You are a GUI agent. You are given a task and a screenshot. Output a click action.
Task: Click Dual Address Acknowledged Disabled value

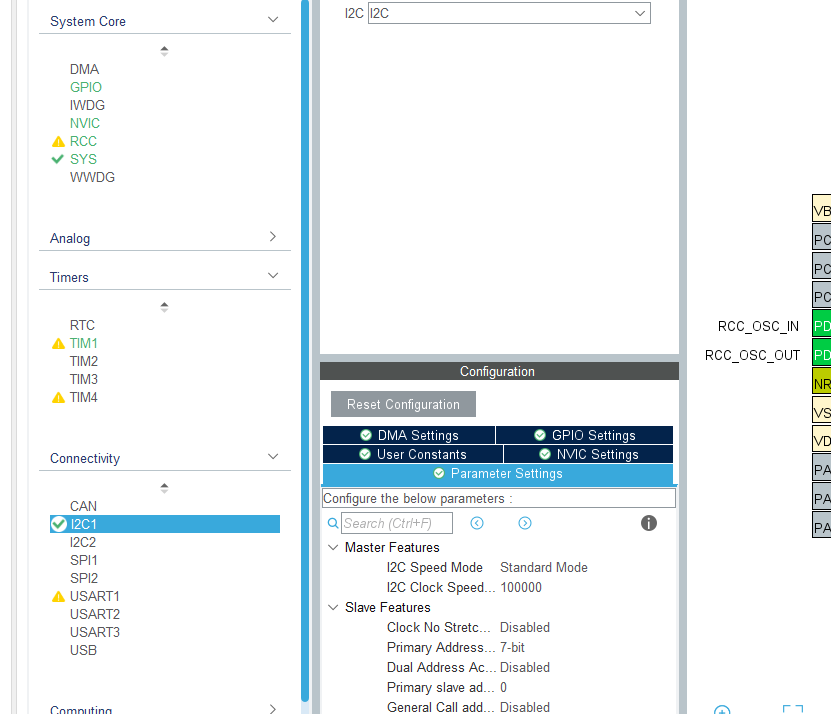(525, 668)
